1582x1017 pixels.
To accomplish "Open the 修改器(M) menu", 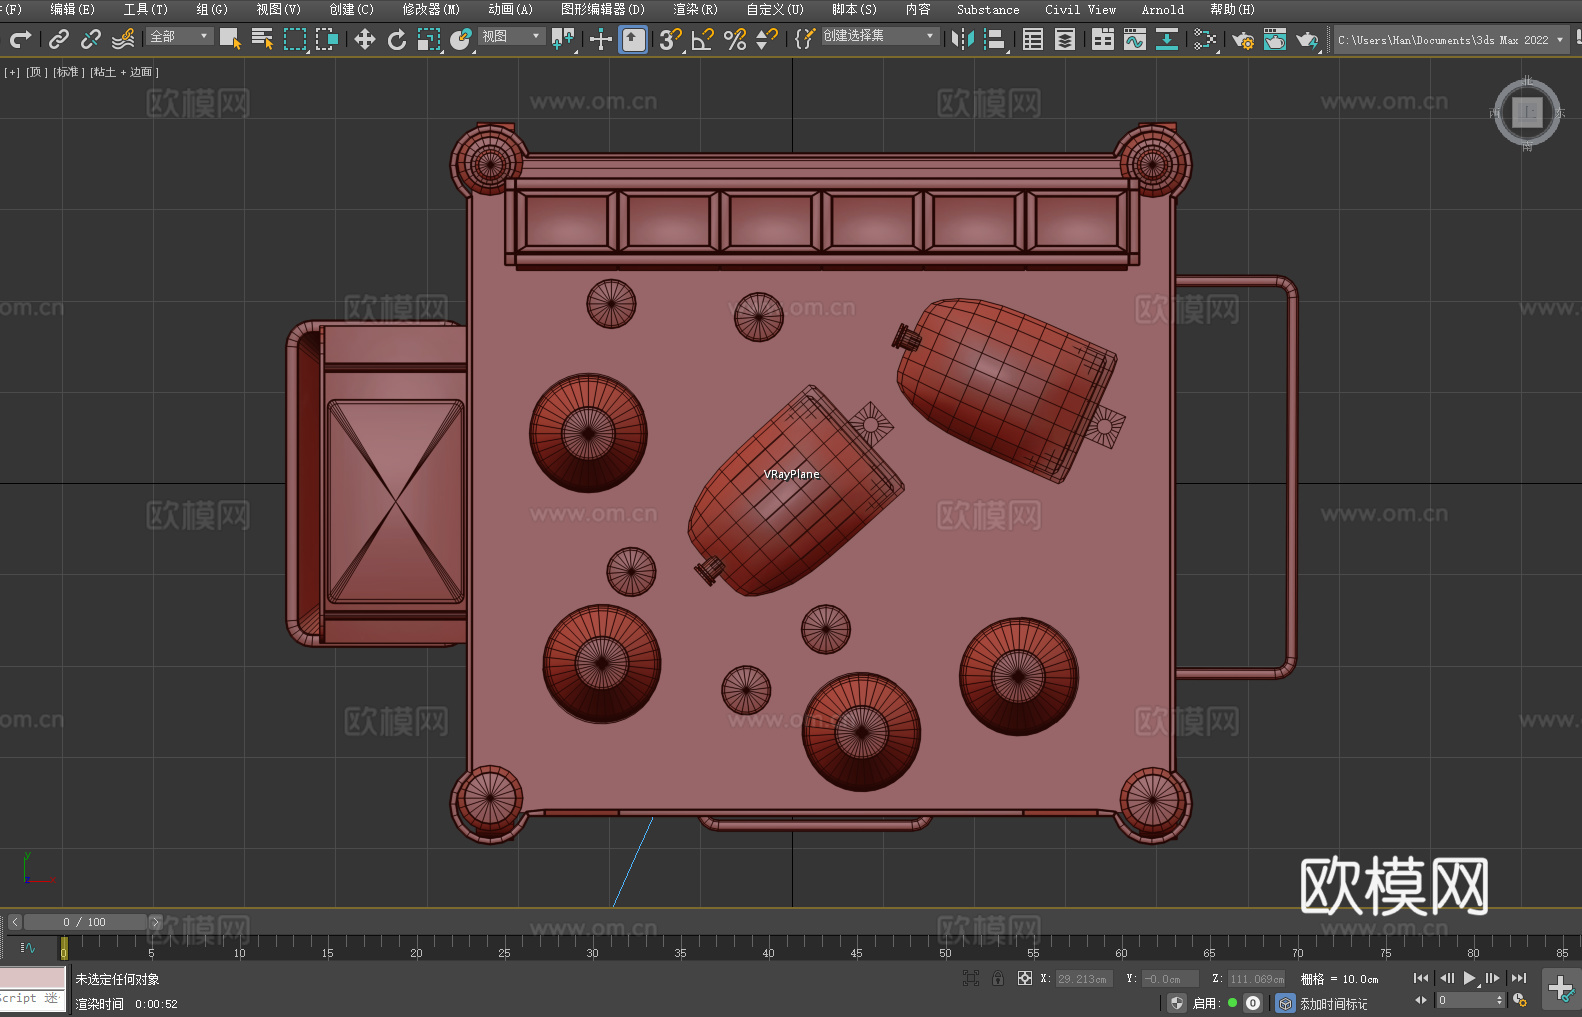I will click(431, 9).
